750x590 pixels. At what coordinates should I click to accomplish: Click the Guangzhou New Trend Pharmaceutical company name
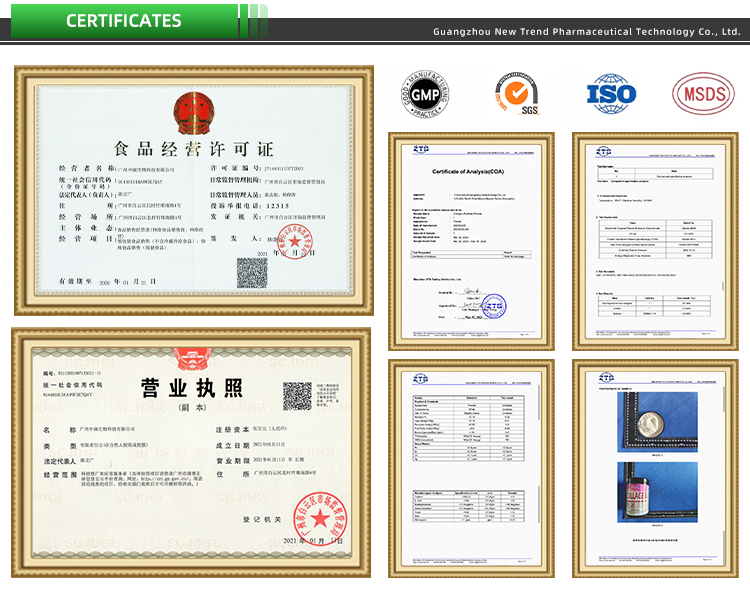tap(586, 32)
